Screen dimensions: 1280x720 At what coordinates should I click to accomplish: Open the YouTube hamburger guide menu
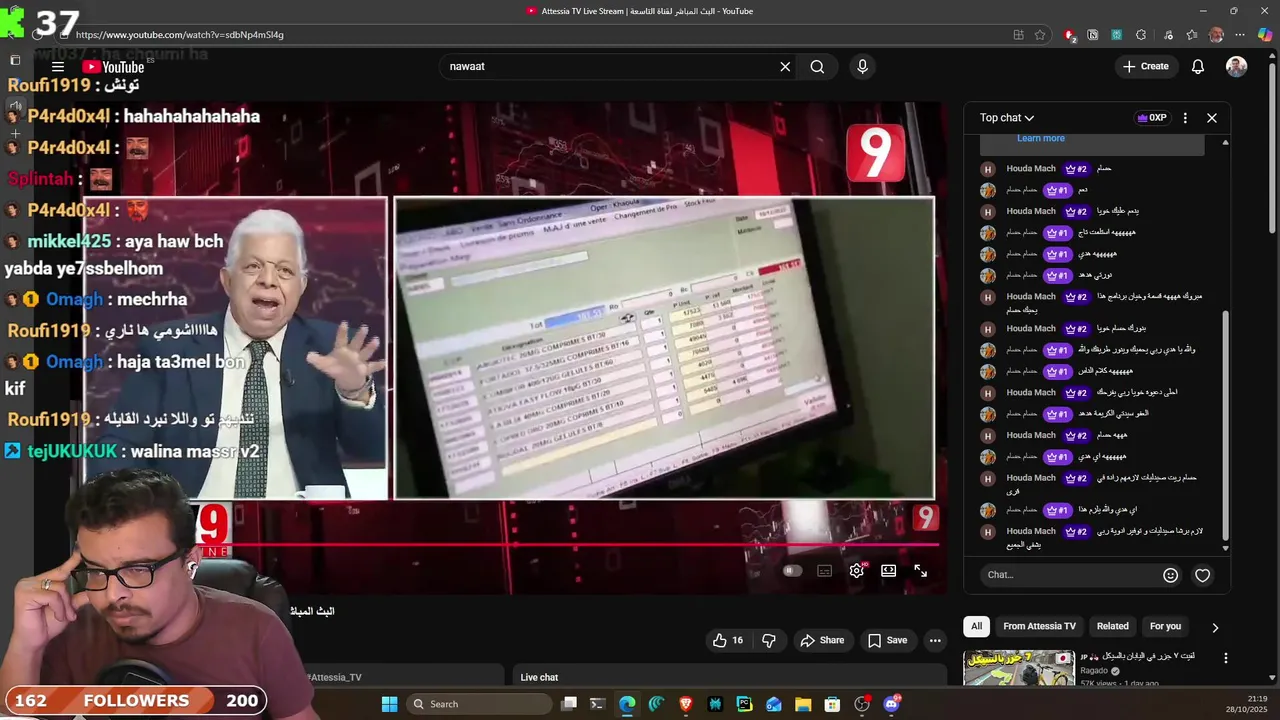pos(58,67)
